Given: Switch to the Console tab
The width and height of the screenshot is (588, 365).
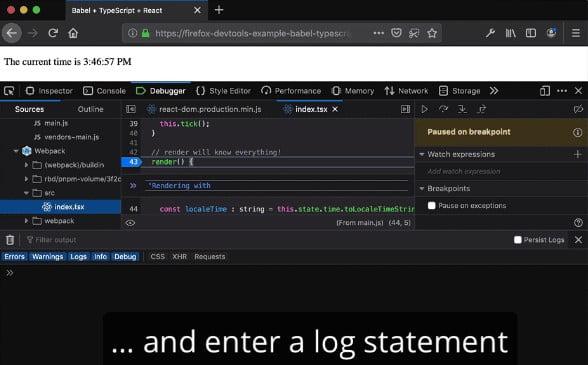Looking at the screenshot, I should (x=104, y=91).
